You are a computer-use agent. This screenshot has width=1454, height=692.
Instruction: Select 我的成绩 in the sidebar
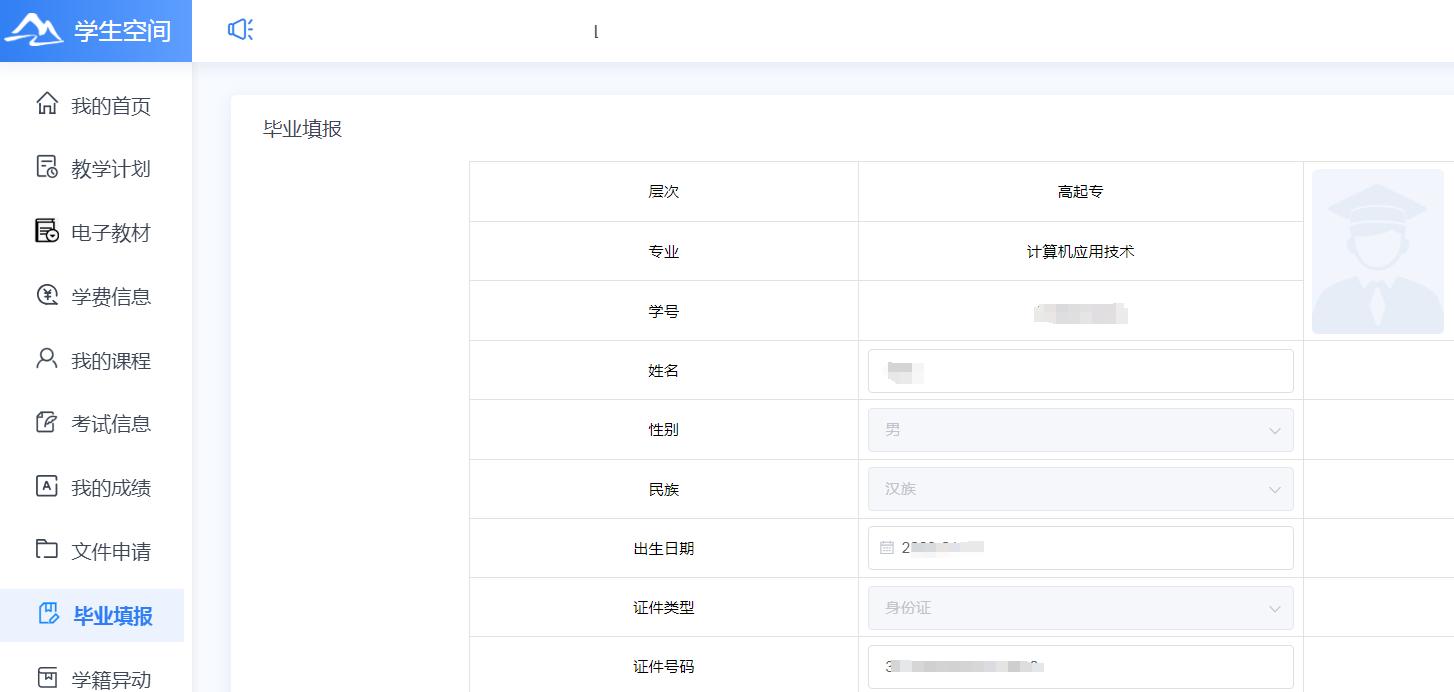coord(110,488)
